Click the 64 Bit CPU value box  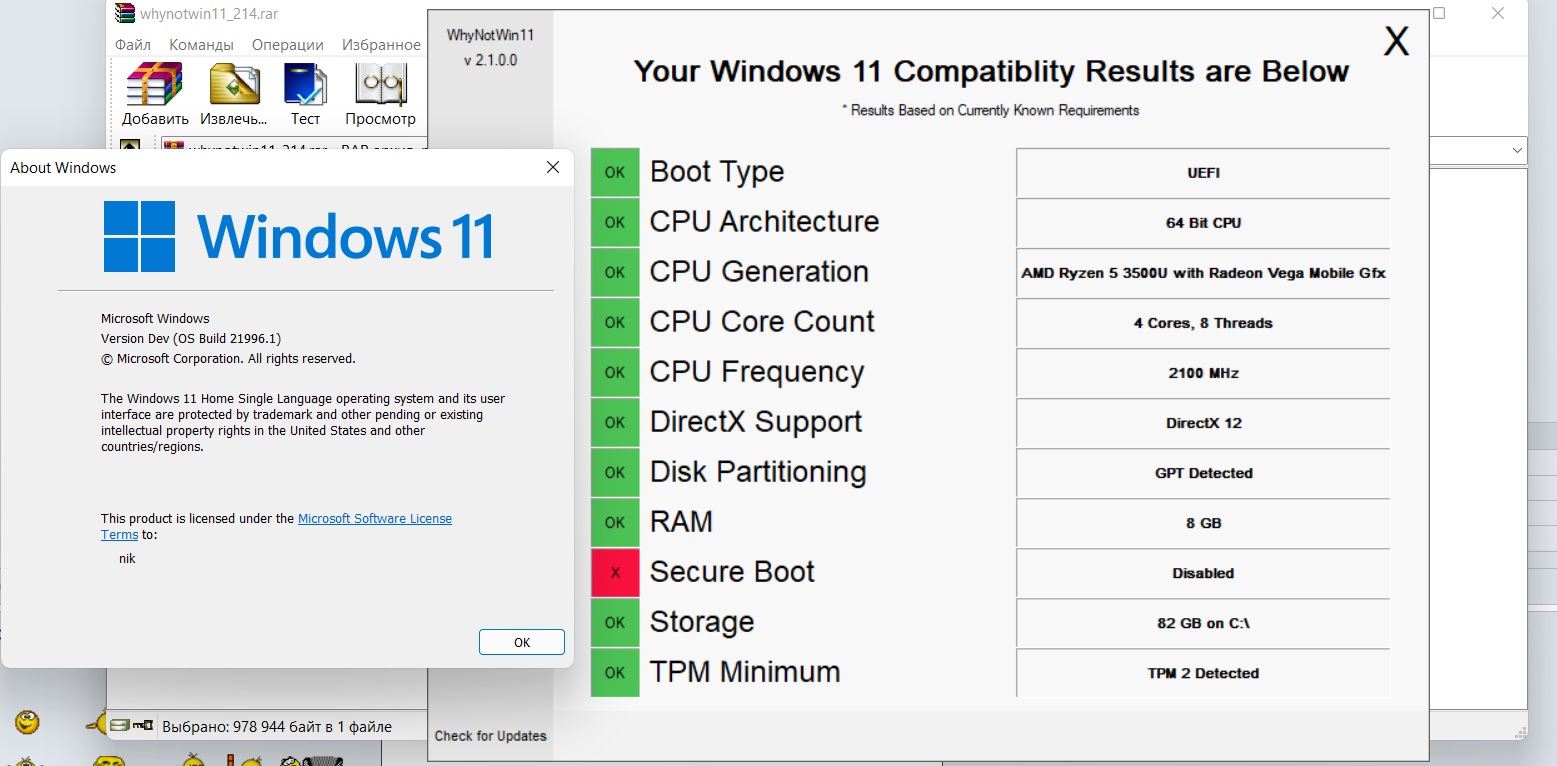(1203, 223)
